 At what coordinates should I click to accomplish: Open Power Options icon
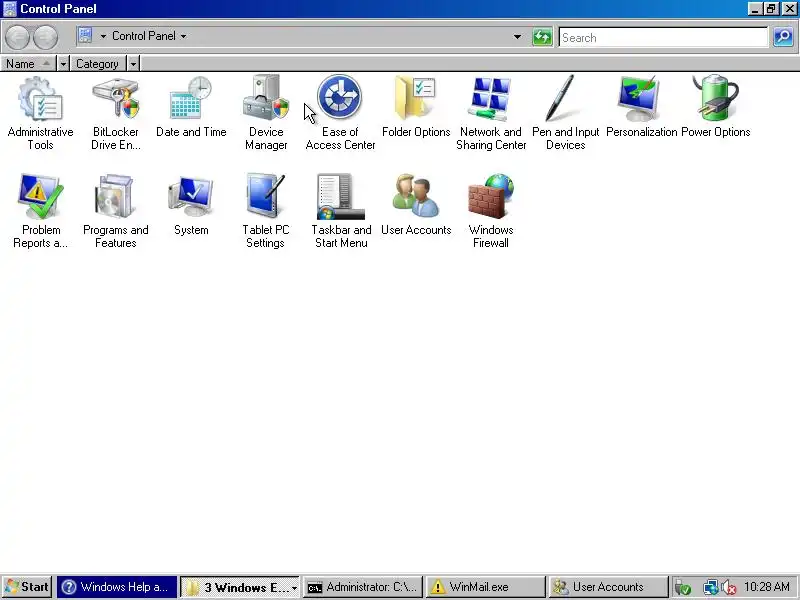point(715,98)
